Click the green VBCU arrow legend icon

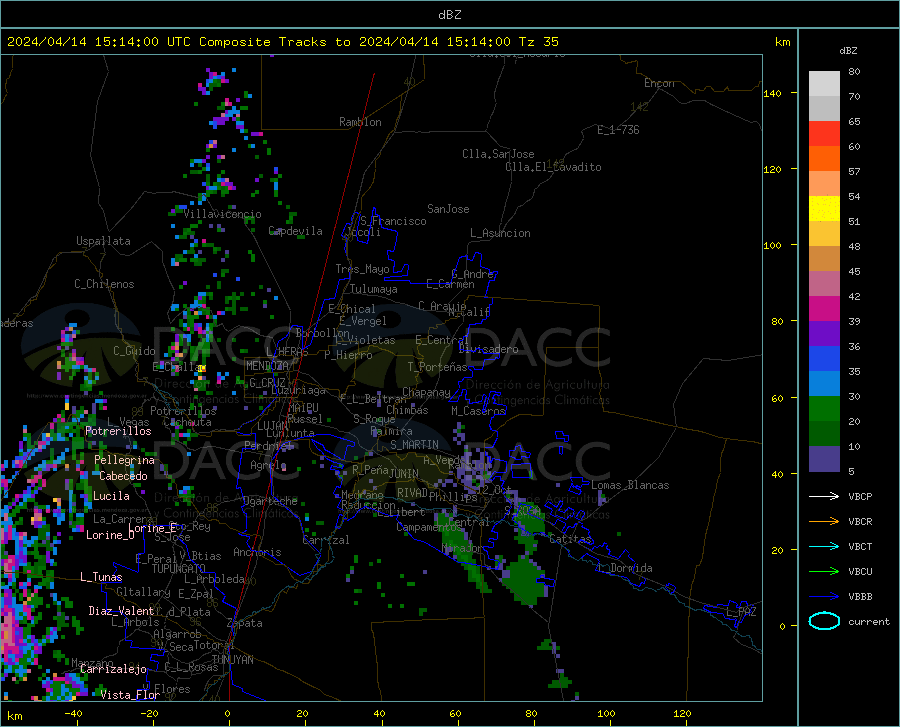[824, 572]
